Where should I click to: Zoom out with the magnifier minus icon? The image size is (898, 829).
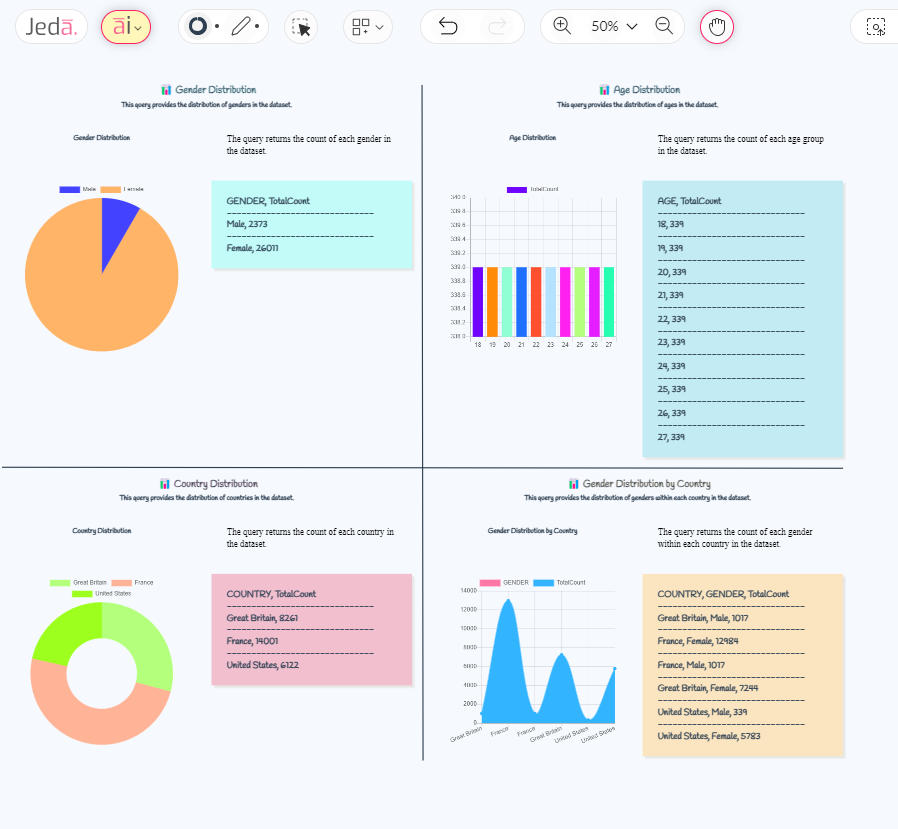[x=664, y=27]
